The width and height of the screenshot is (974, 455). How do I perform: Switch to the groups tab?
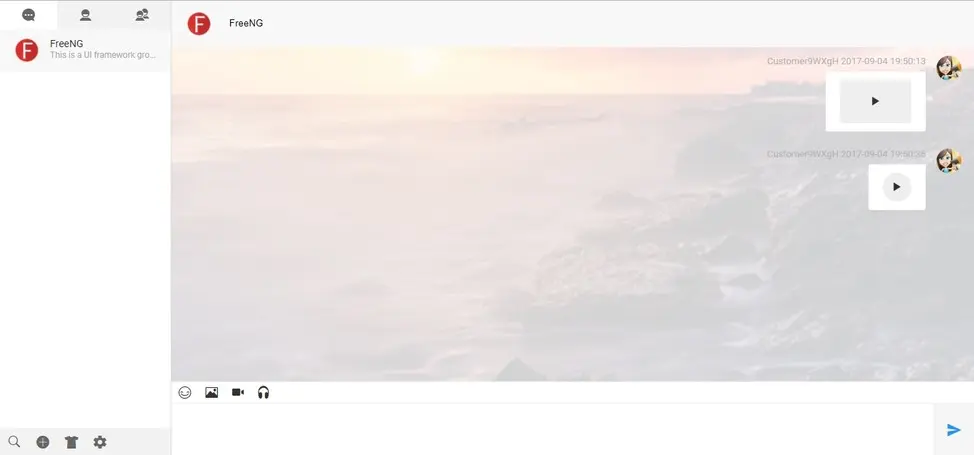point(142,15)
